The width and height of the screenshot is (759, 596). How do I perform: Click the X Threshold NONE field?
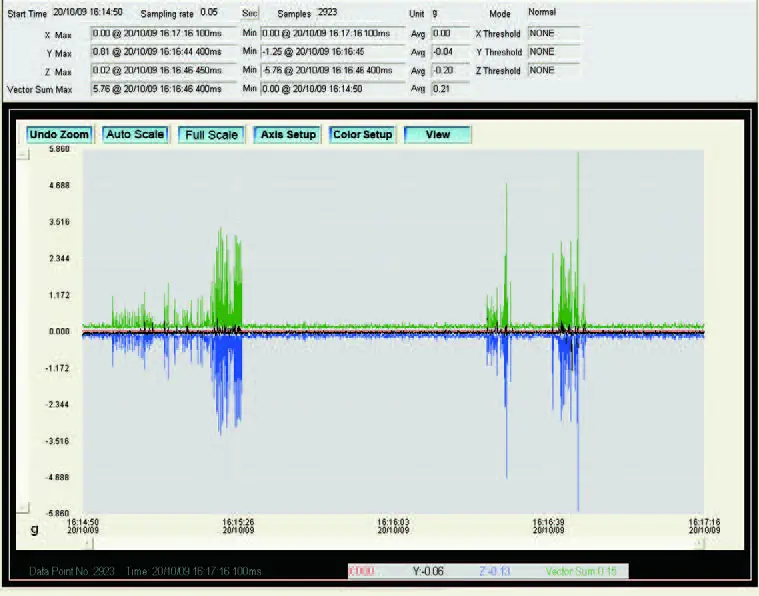coord(553,34)
